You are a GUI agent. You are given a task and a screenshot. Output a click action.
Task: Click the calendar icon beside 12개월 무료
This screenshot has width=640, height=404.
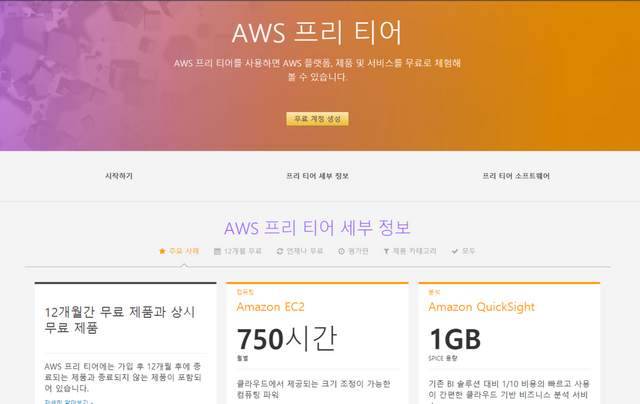coord(217,251)
